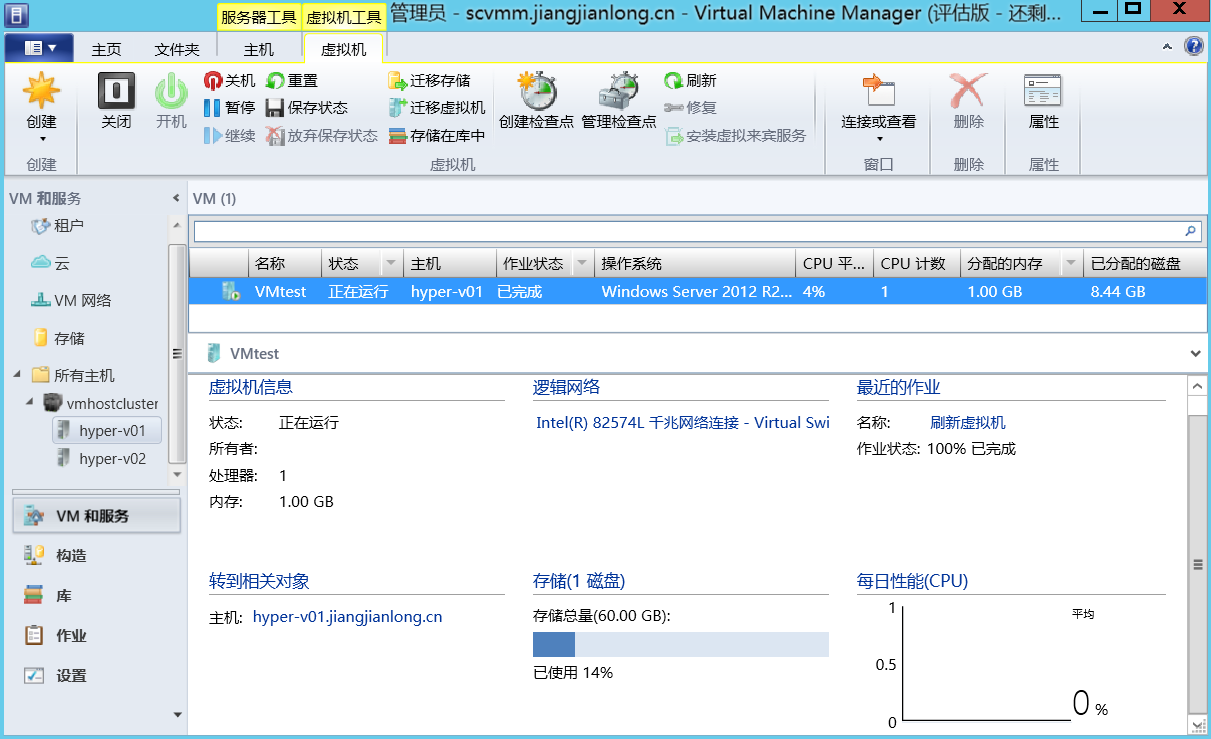The image size is (1211, 739).
Task: Select the hyper-v02 host node
Action: (101, 459)
